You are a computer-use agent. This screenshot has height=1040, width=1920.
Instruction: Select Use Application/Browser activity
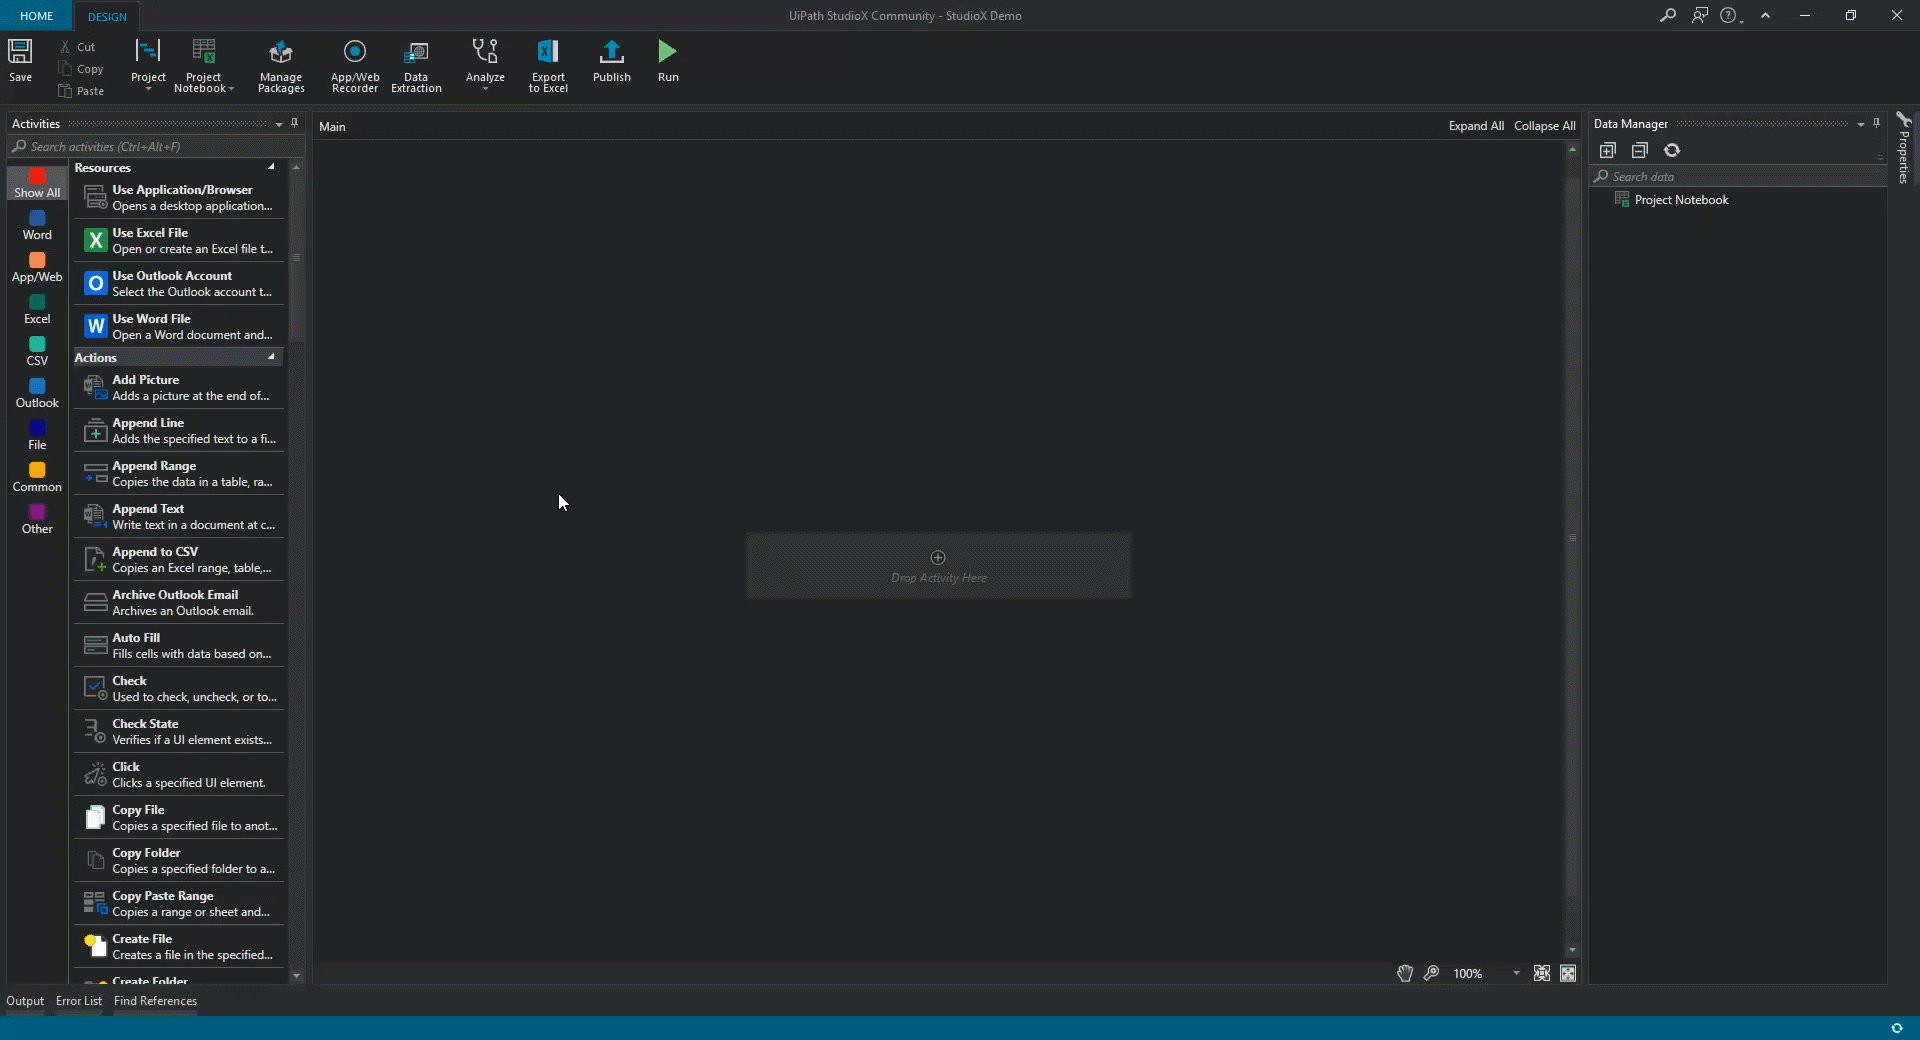click(x=178, y=198)
